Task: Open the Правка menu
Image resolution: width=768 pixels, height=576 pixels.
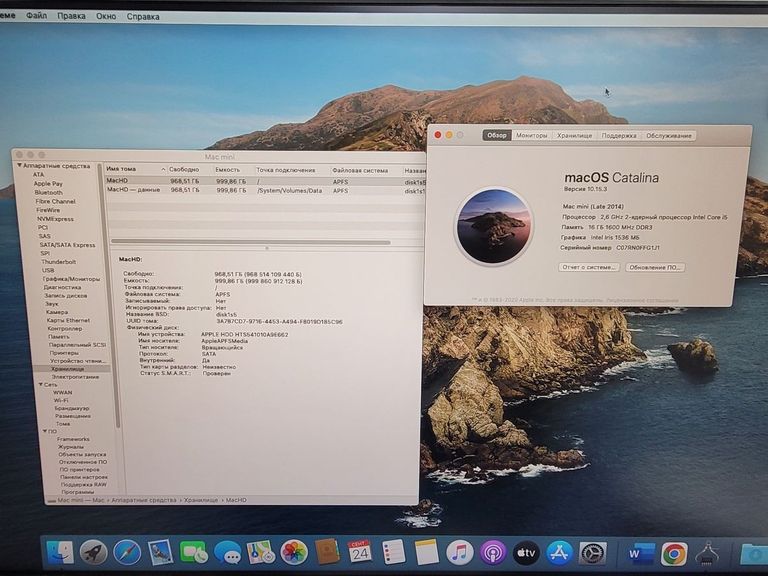Action: click(x=72, y=16)
